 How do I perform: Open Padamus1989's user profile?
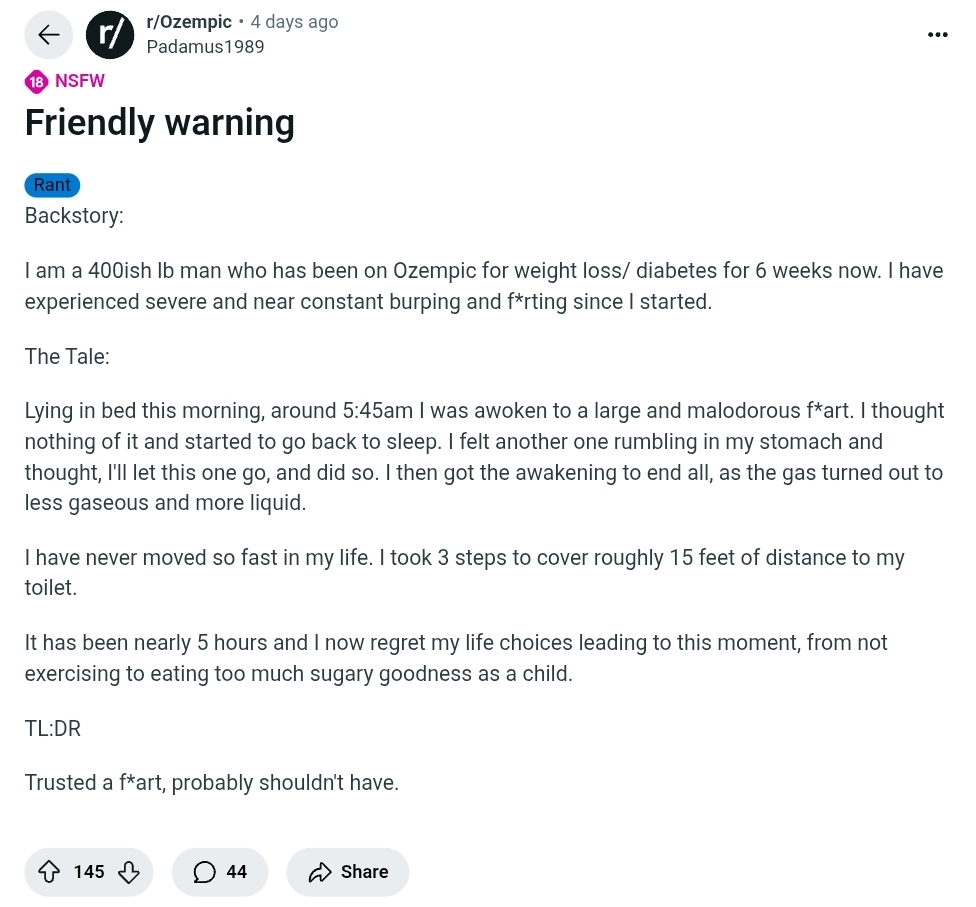pos(205,46)
